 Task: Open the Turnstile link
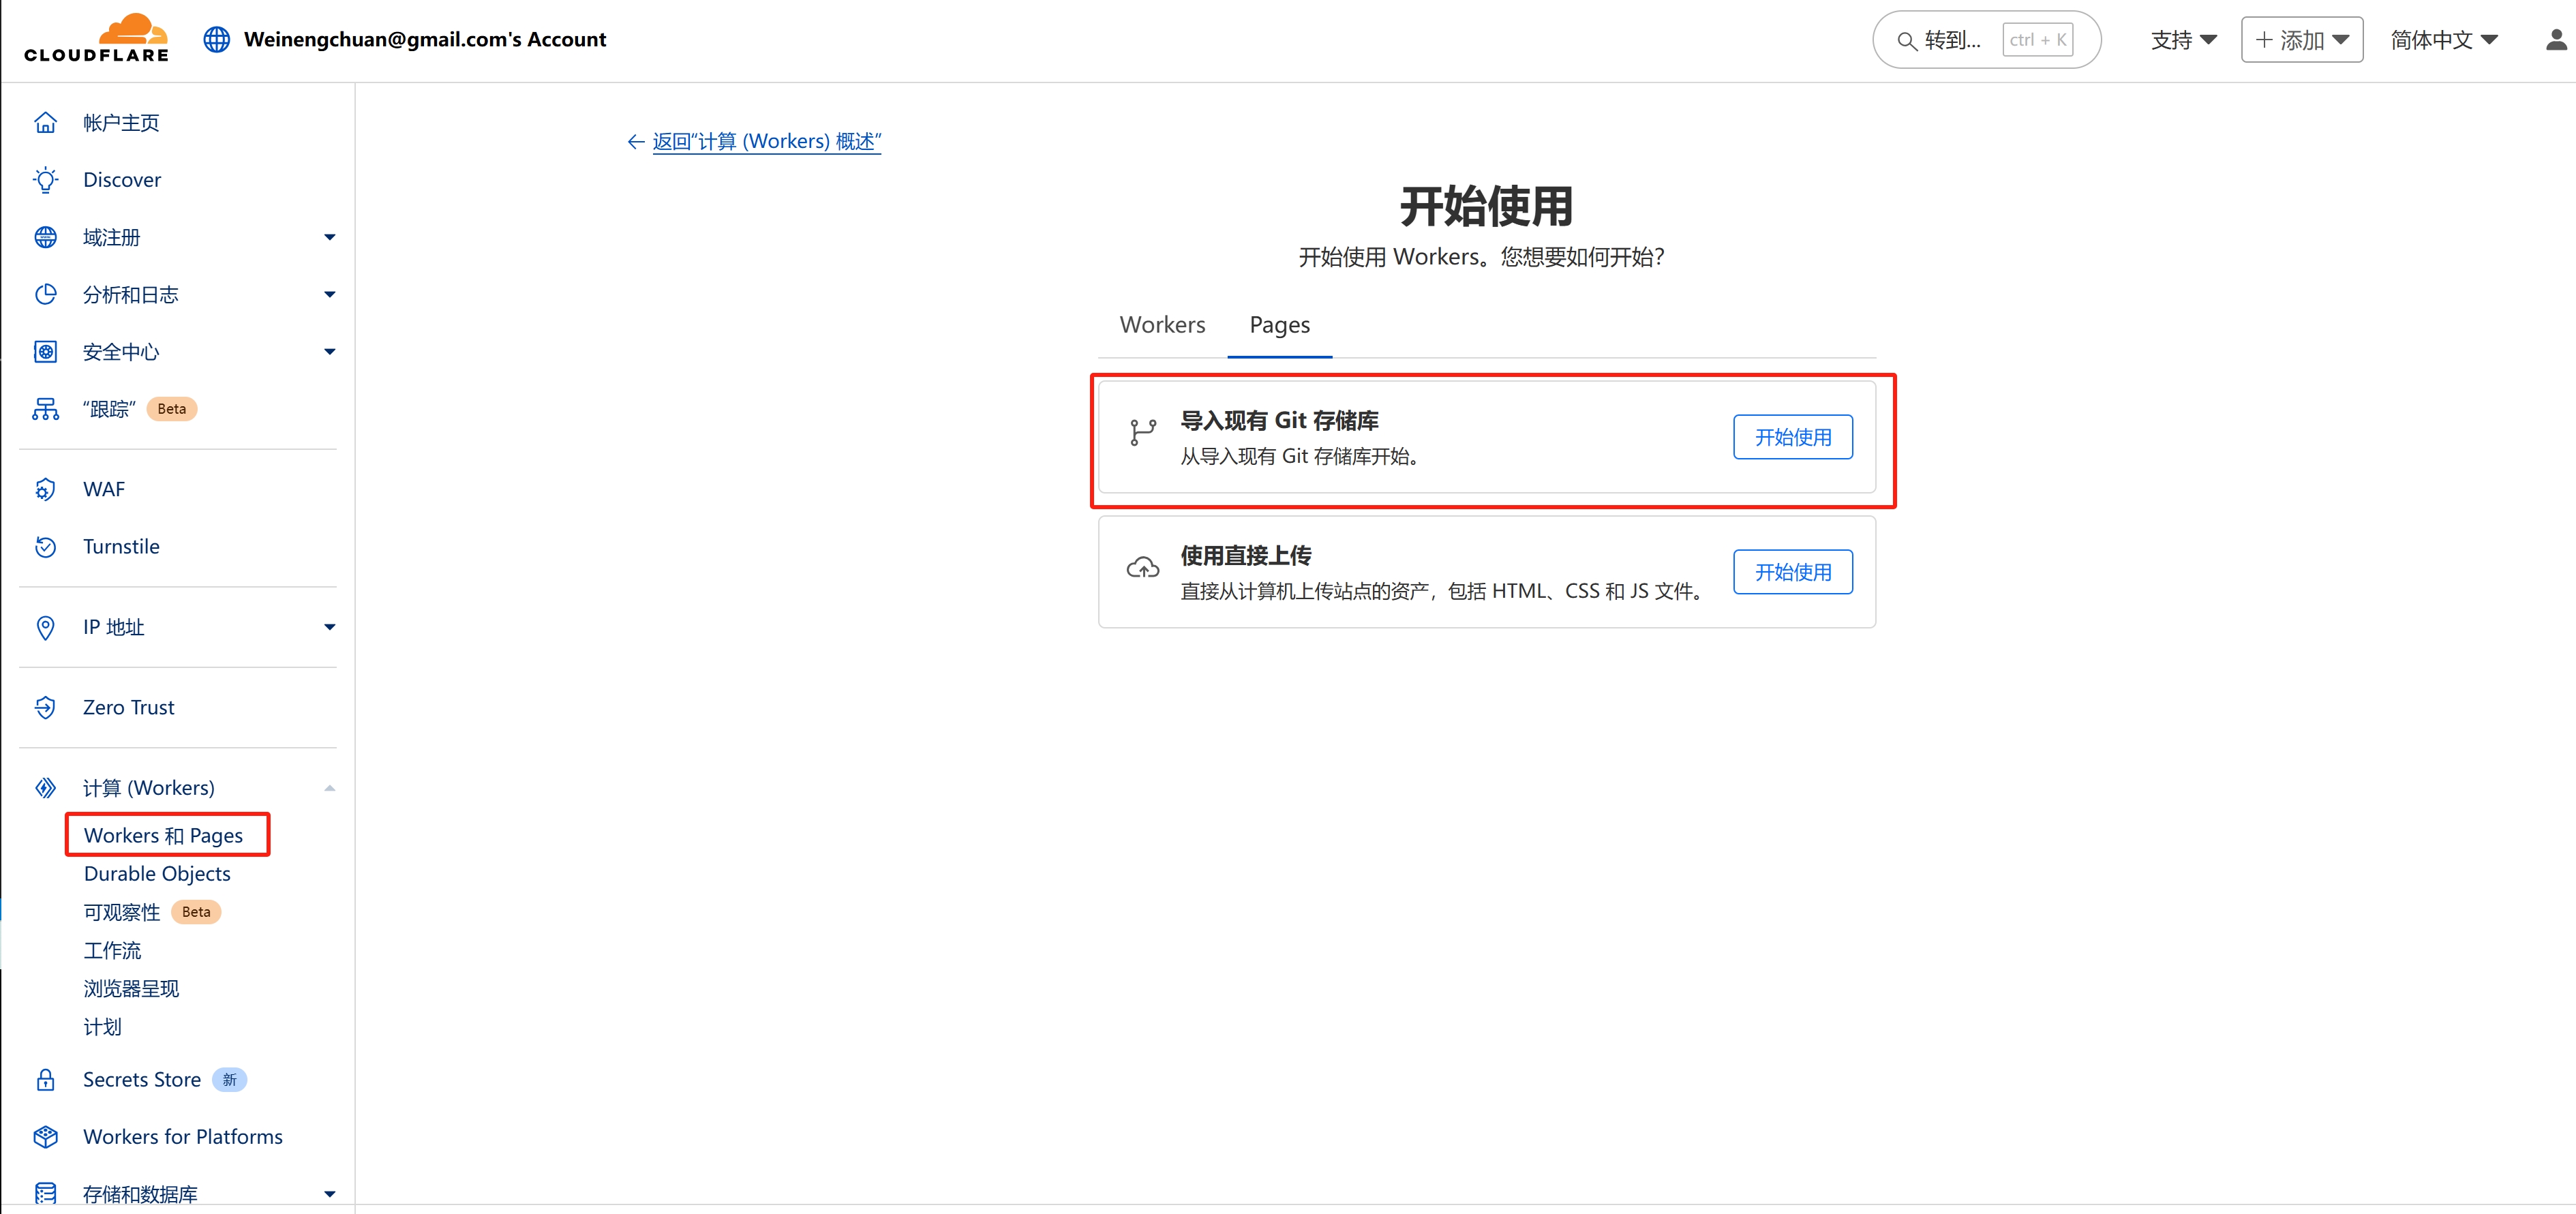point(121,546)
